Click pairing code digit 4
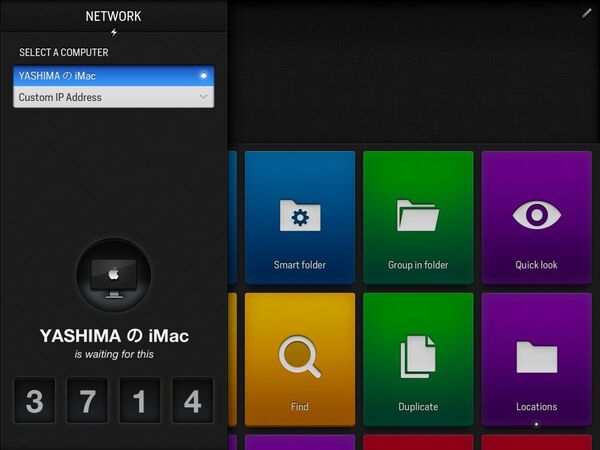The width and height of the screenshot is (600, 450). (192, 401)
